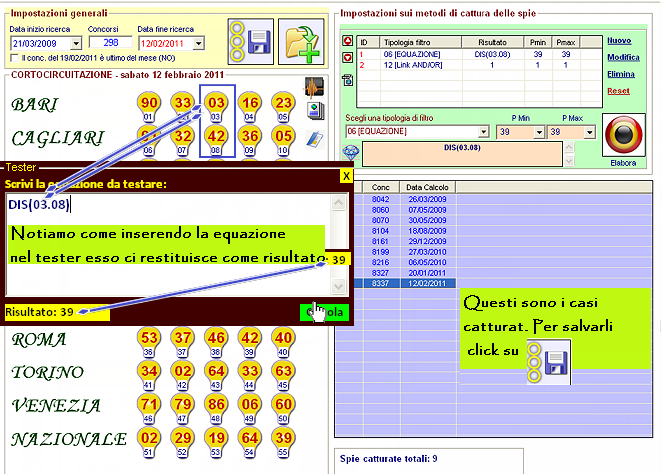The height and width of the screenshot is (474, 661).
Task: Open the Data inizio ricerca date dropdown
Action: (x=75, y=44)
